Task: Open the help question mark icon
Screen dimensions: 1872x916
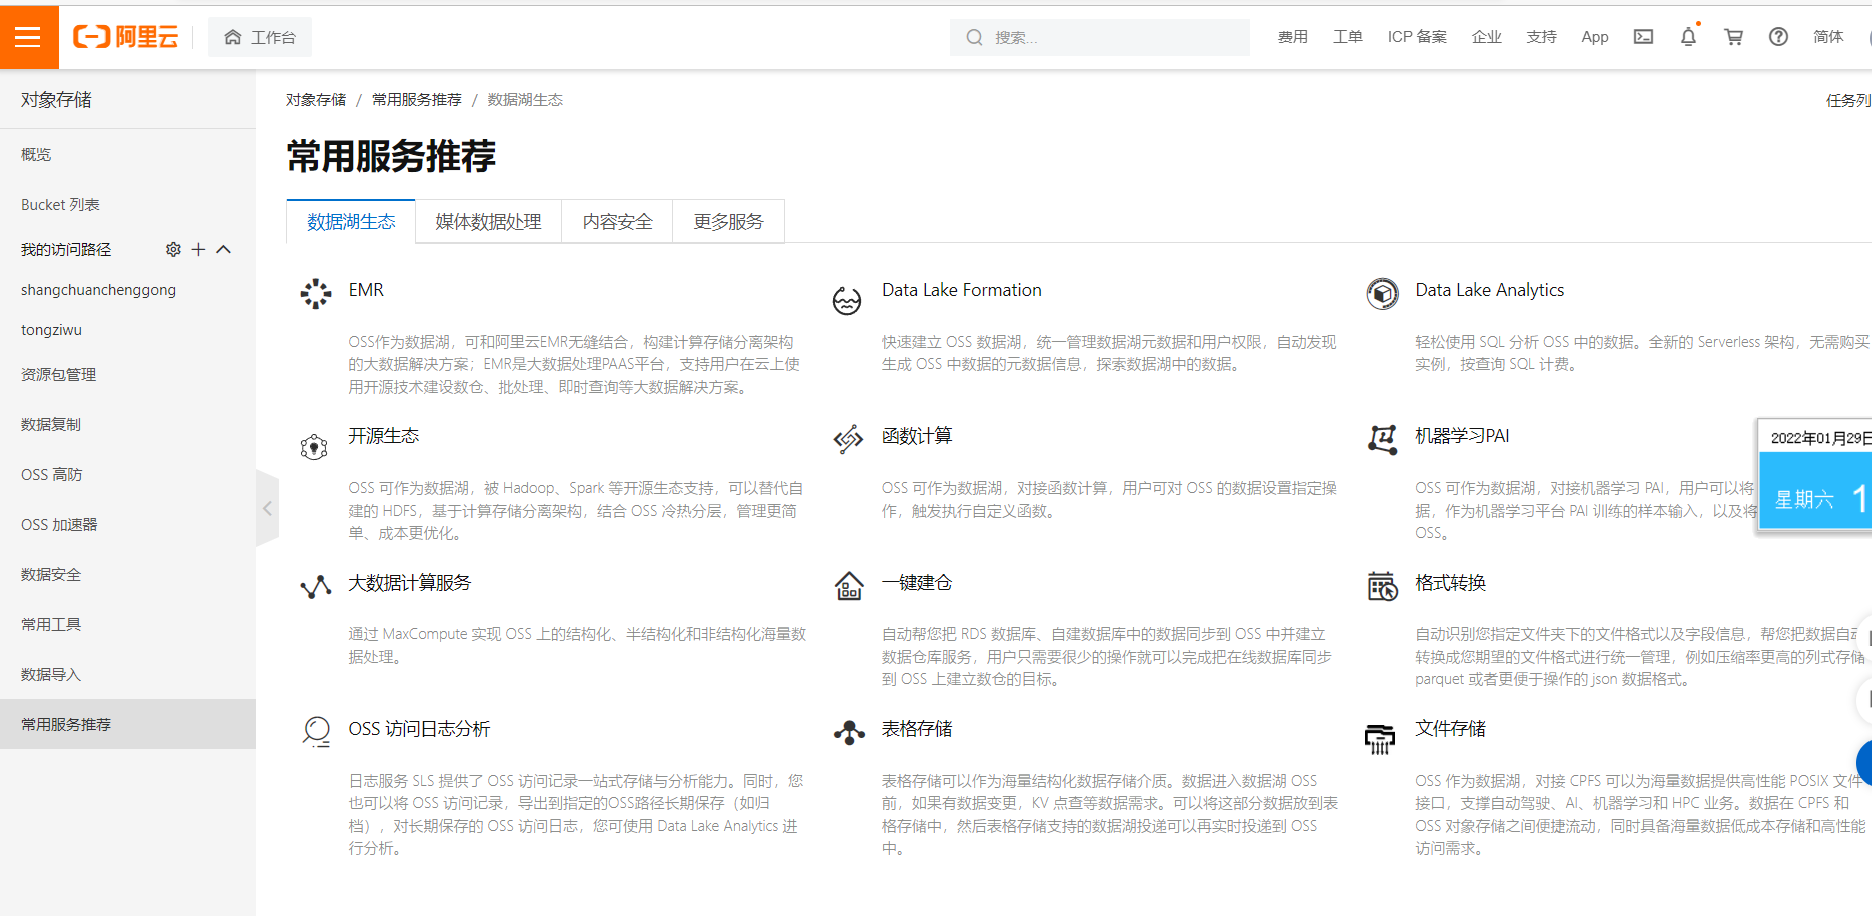Action: tap(1778, 37)
